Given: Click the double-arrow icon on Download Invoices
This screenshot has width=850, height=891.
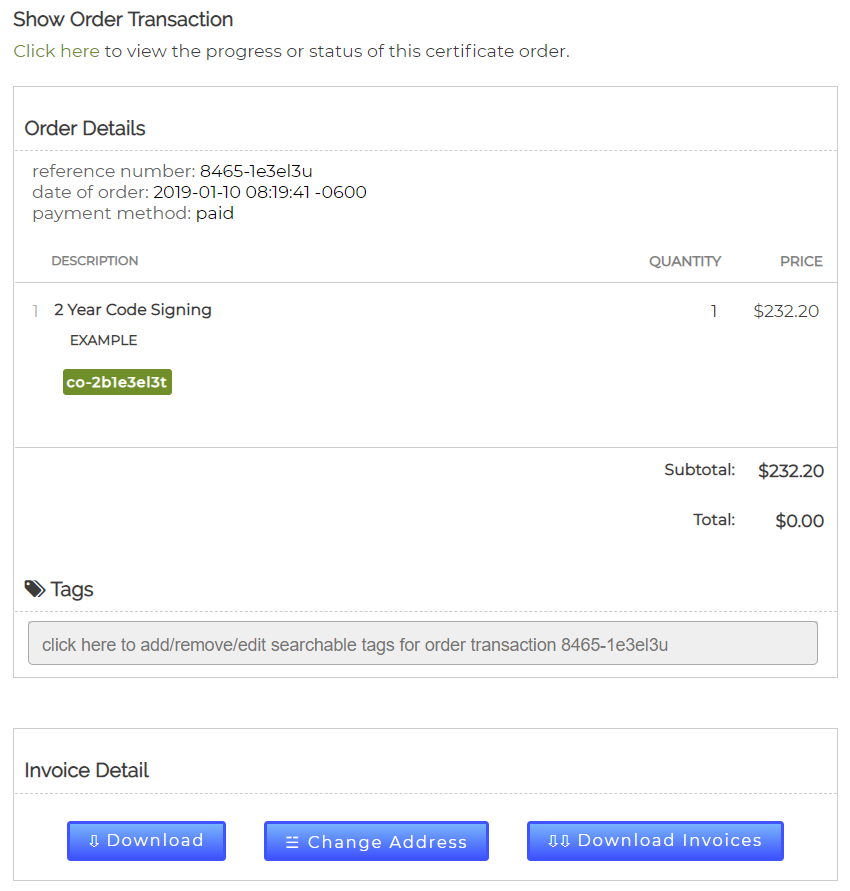Looking at the screenshot, I should [x=559, y=841].
